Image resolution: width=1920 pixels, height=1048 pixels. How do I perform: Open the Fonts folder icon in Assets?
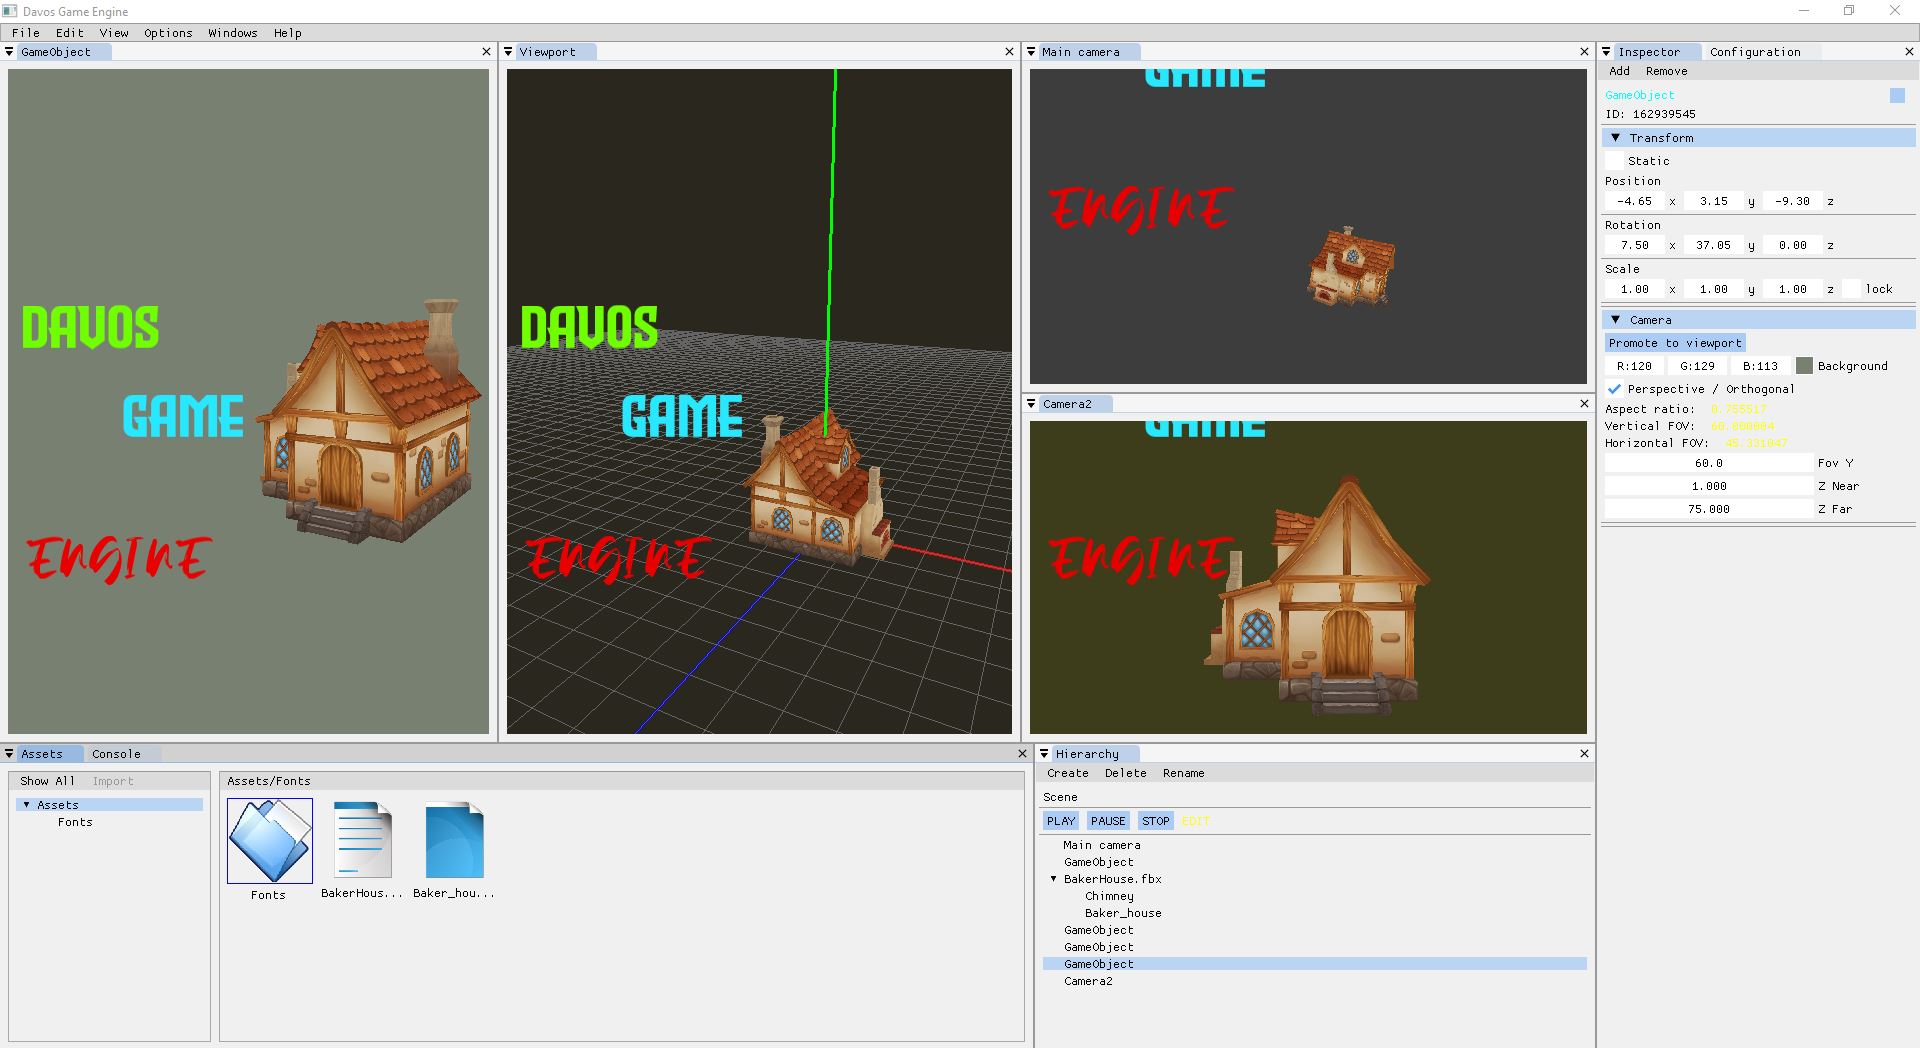[x=269, y=840]
